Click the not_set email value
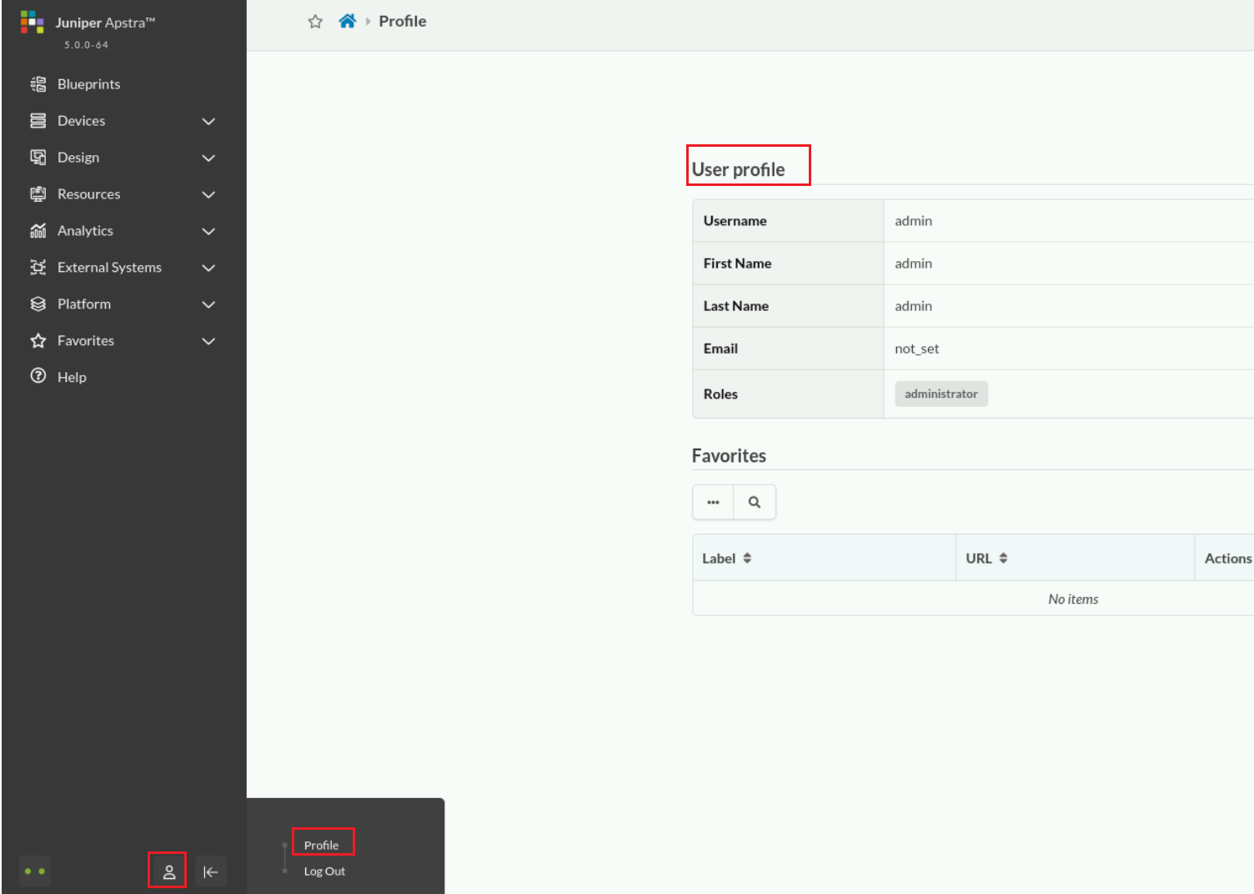Screen dimensions: 1254x894 [917, 349]
